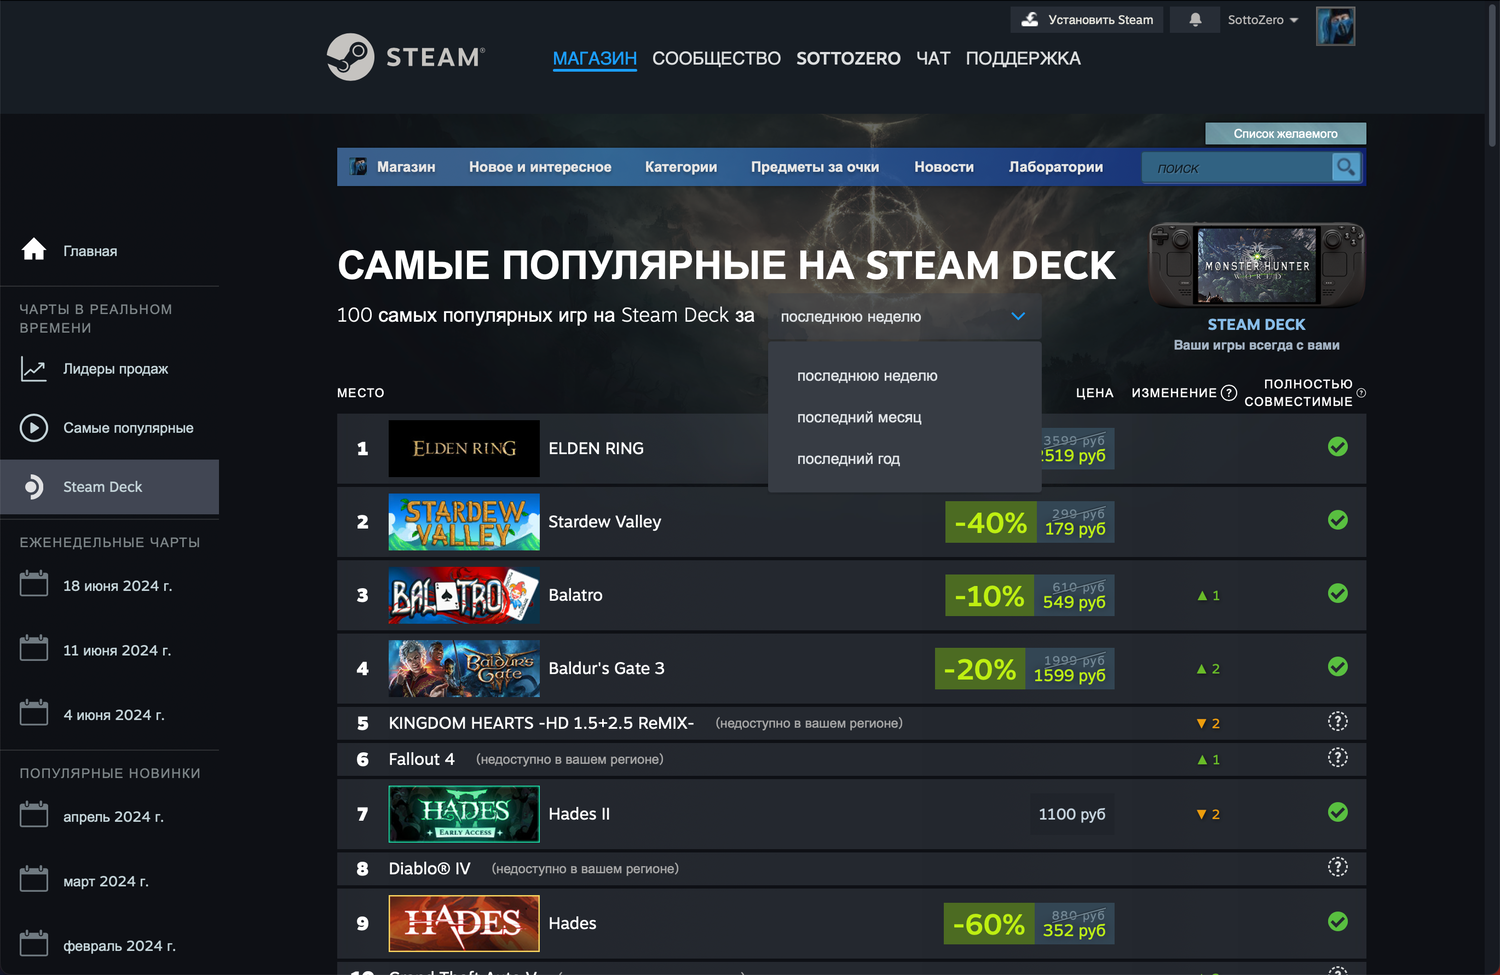Open notifications bell icon
The image size is (1500, 975).
coord(1195,20)
